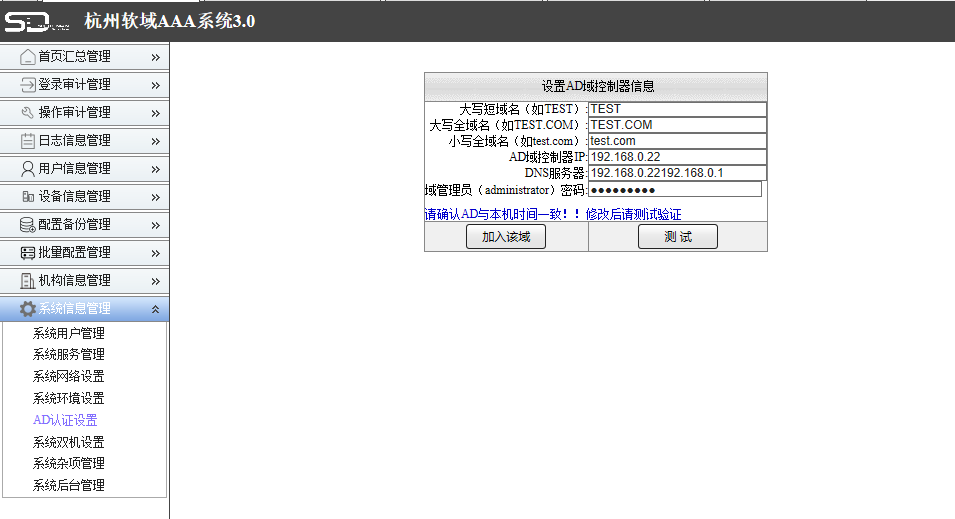955x519 pixels.
Task: Open 用户信息管理 menu
Action: click(85, 169)
